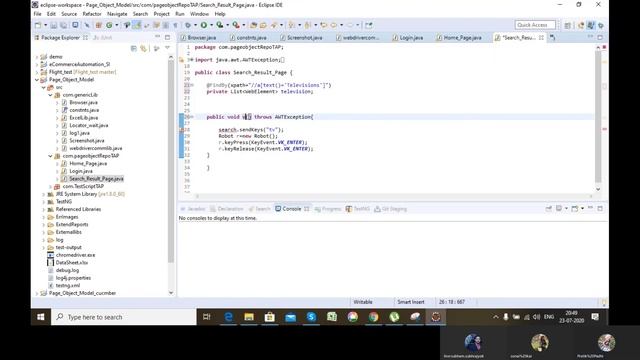Screen dimensions: 640x360
Task: Open the Project menu
Action: click(x=162, y=14)
